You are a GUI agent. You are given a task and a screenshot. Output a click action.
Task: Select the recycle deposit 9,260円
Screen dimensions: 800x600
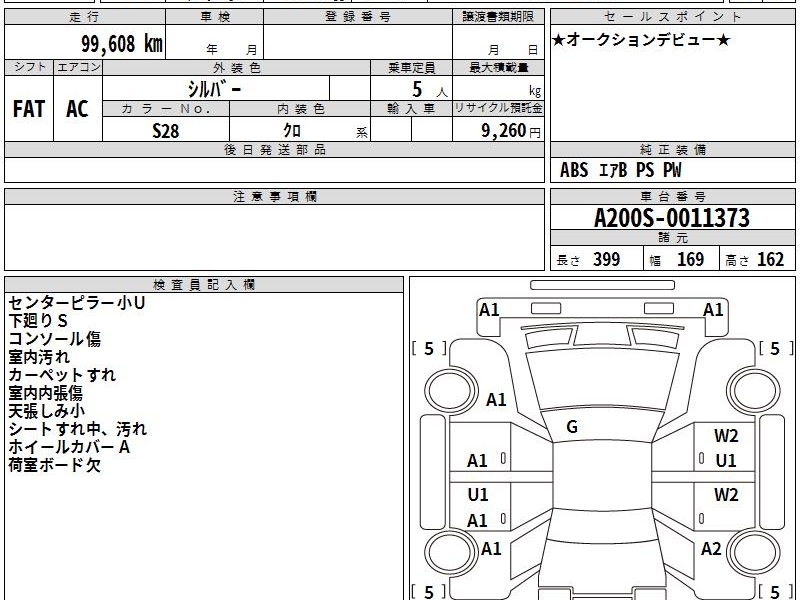click(x=511, y=131)
